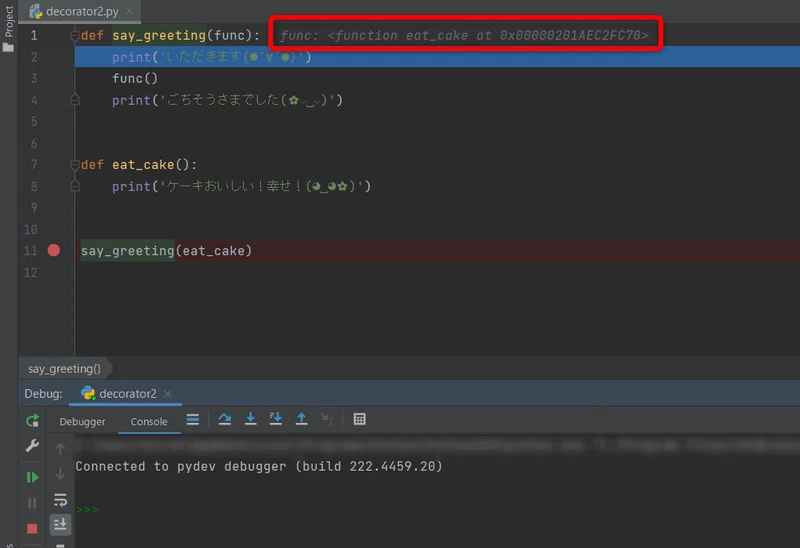Open debugger settings wrench icon
The image size is (800, 548).
click(32, 445)
